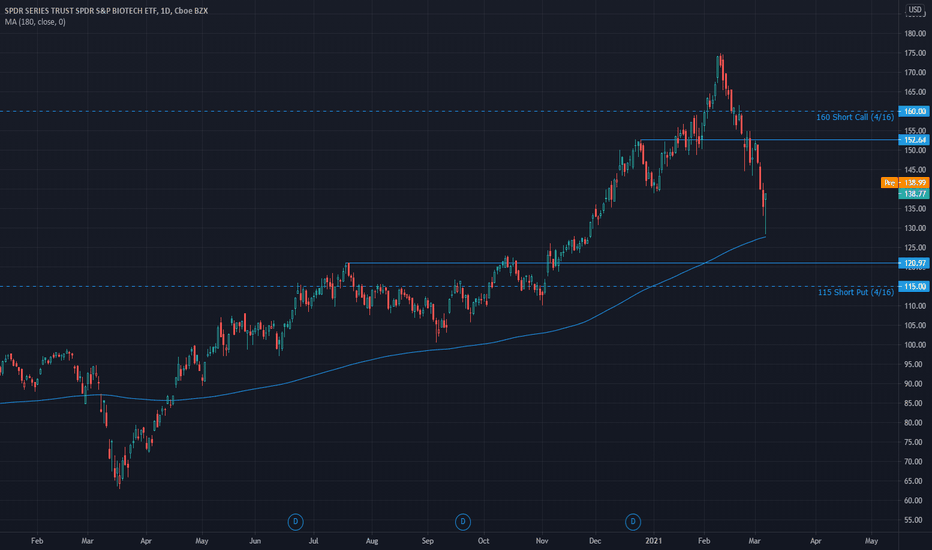Click the Jun label on time axis
This screenshot has height=550, width=932.
point(255,541)
